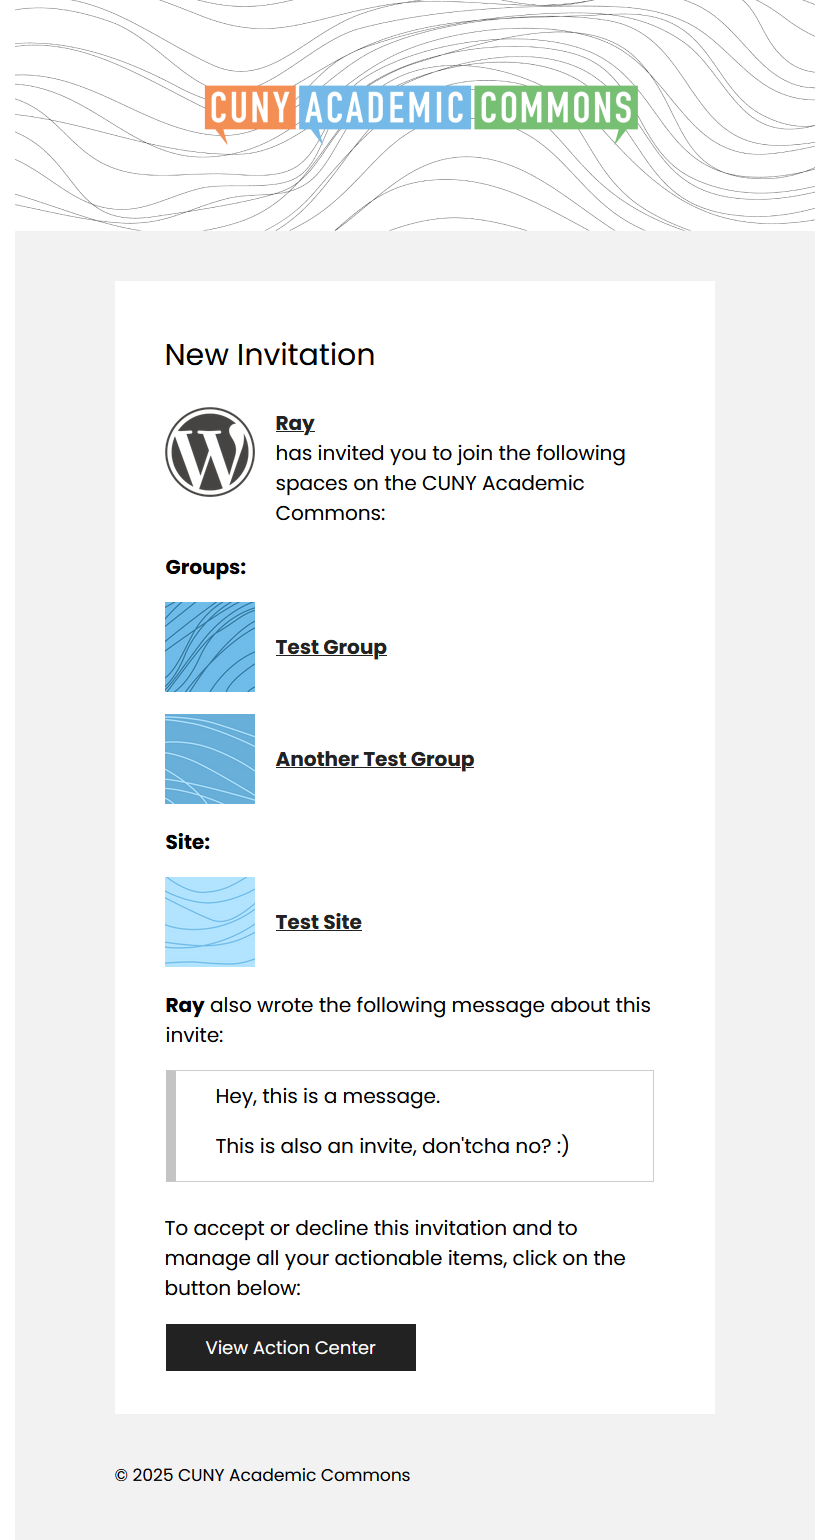Viewport: 830px width, 1540px height.
Task: Follow the Another Test Group link
Action: point(375,759)
